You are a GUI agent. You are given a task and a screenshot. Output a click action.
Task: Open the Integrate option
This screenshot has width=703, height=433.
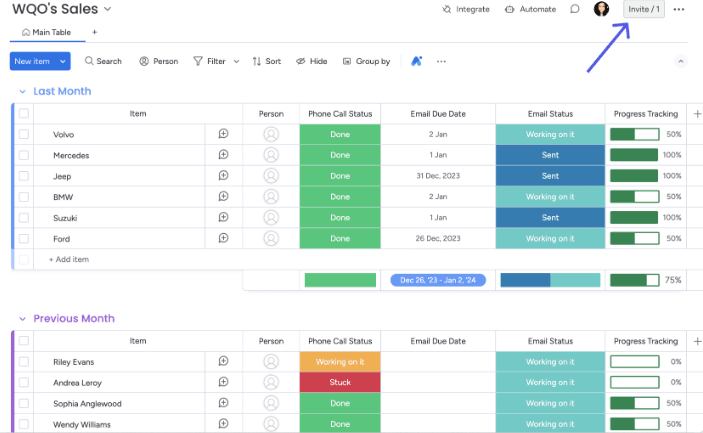click(466, 9)
